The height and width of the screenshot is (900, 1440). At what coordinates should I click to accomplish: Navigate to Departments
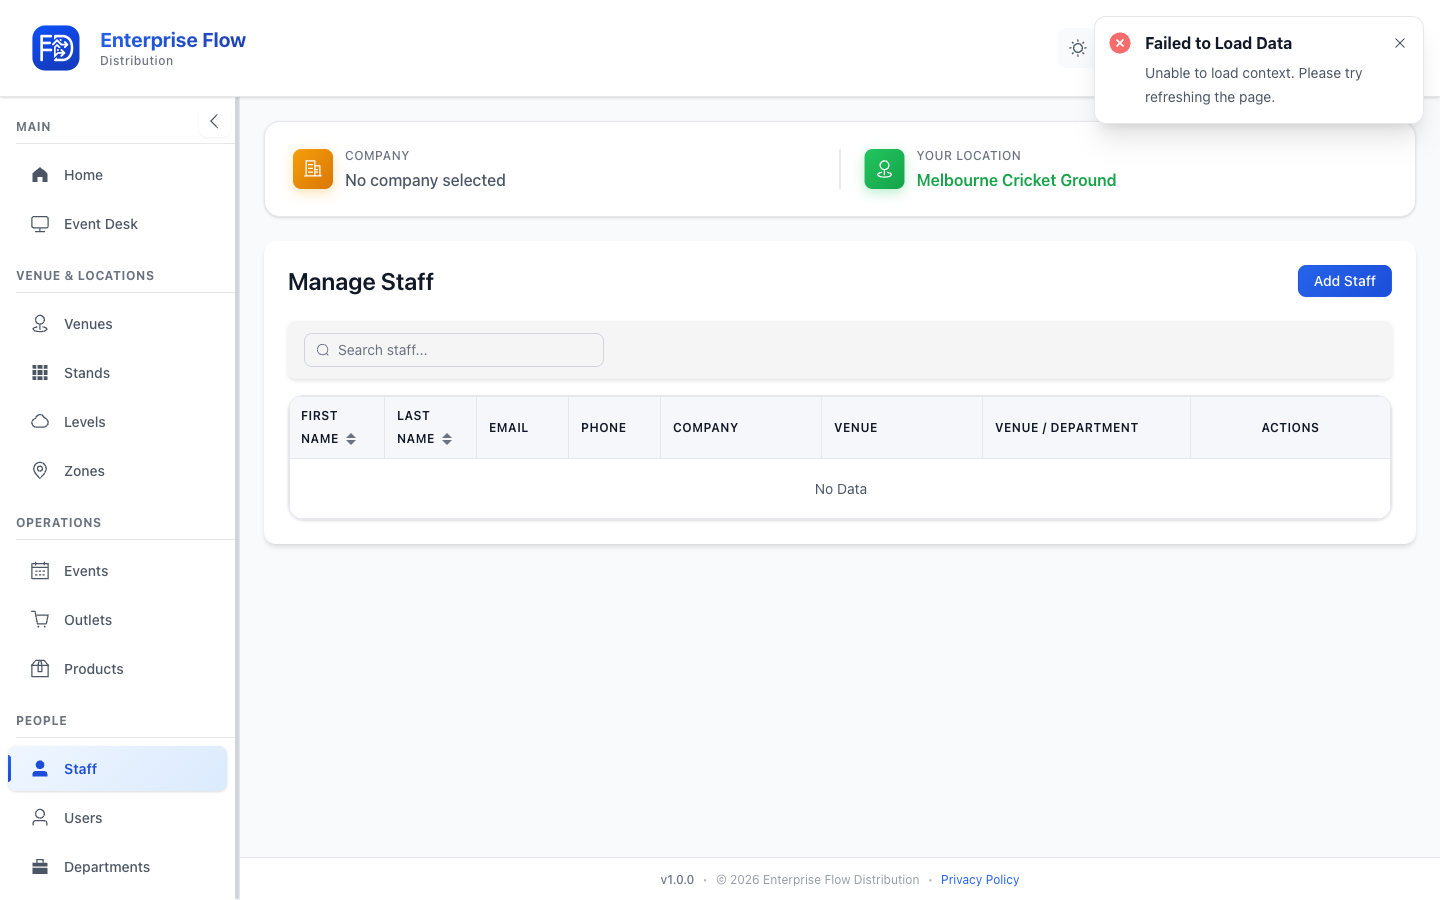[118, 867]
